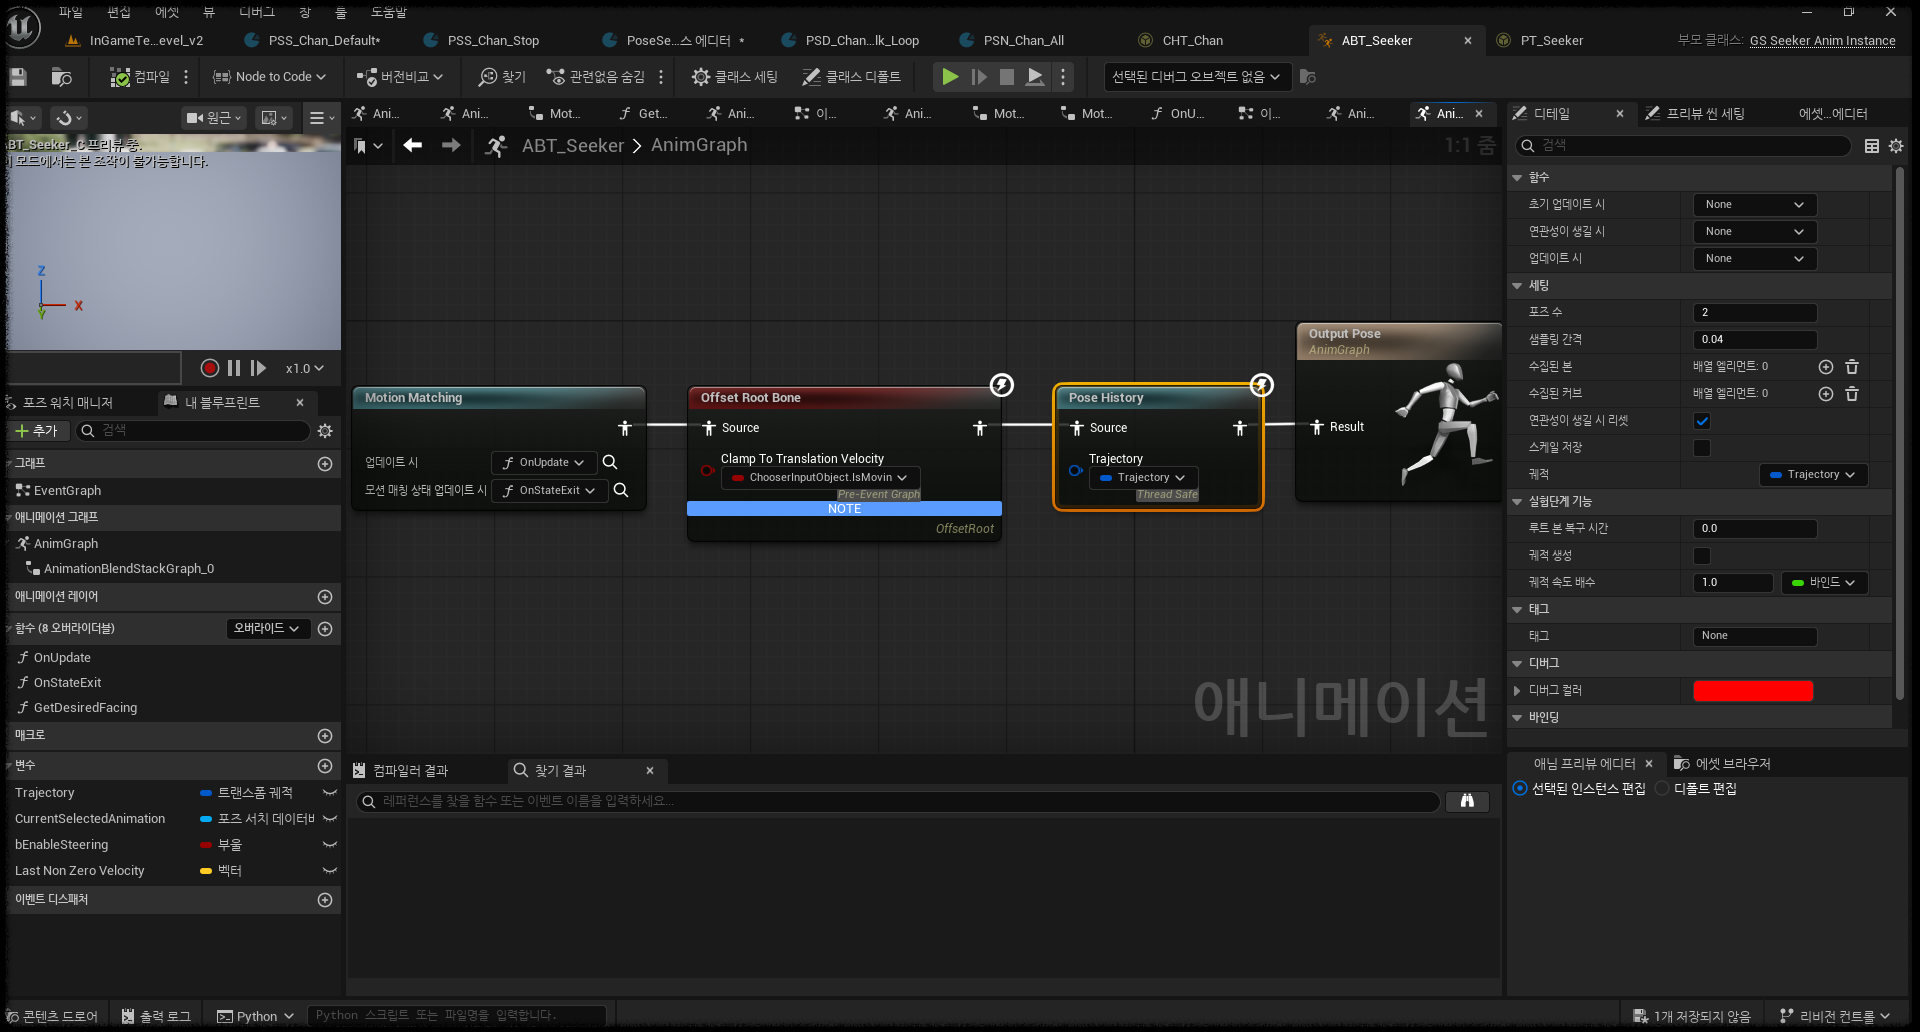
Task: Toggle the 스케일 저장 checkbox
Action: pos(1702,448)
